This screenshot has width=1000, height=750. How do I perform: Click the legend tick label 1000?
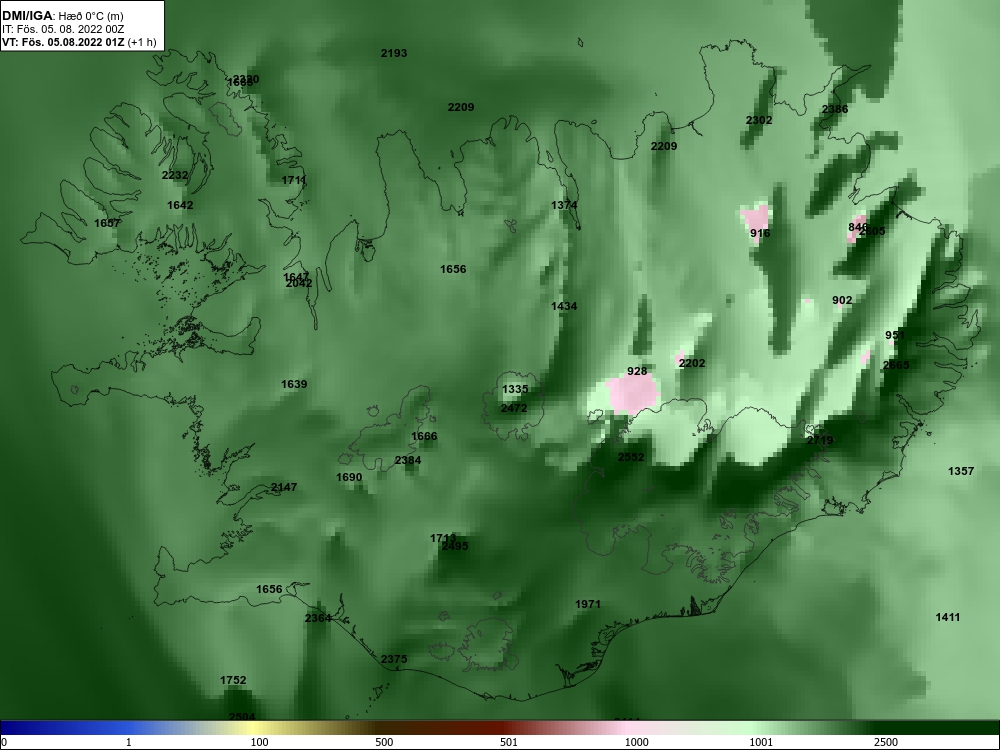point(637,742)
